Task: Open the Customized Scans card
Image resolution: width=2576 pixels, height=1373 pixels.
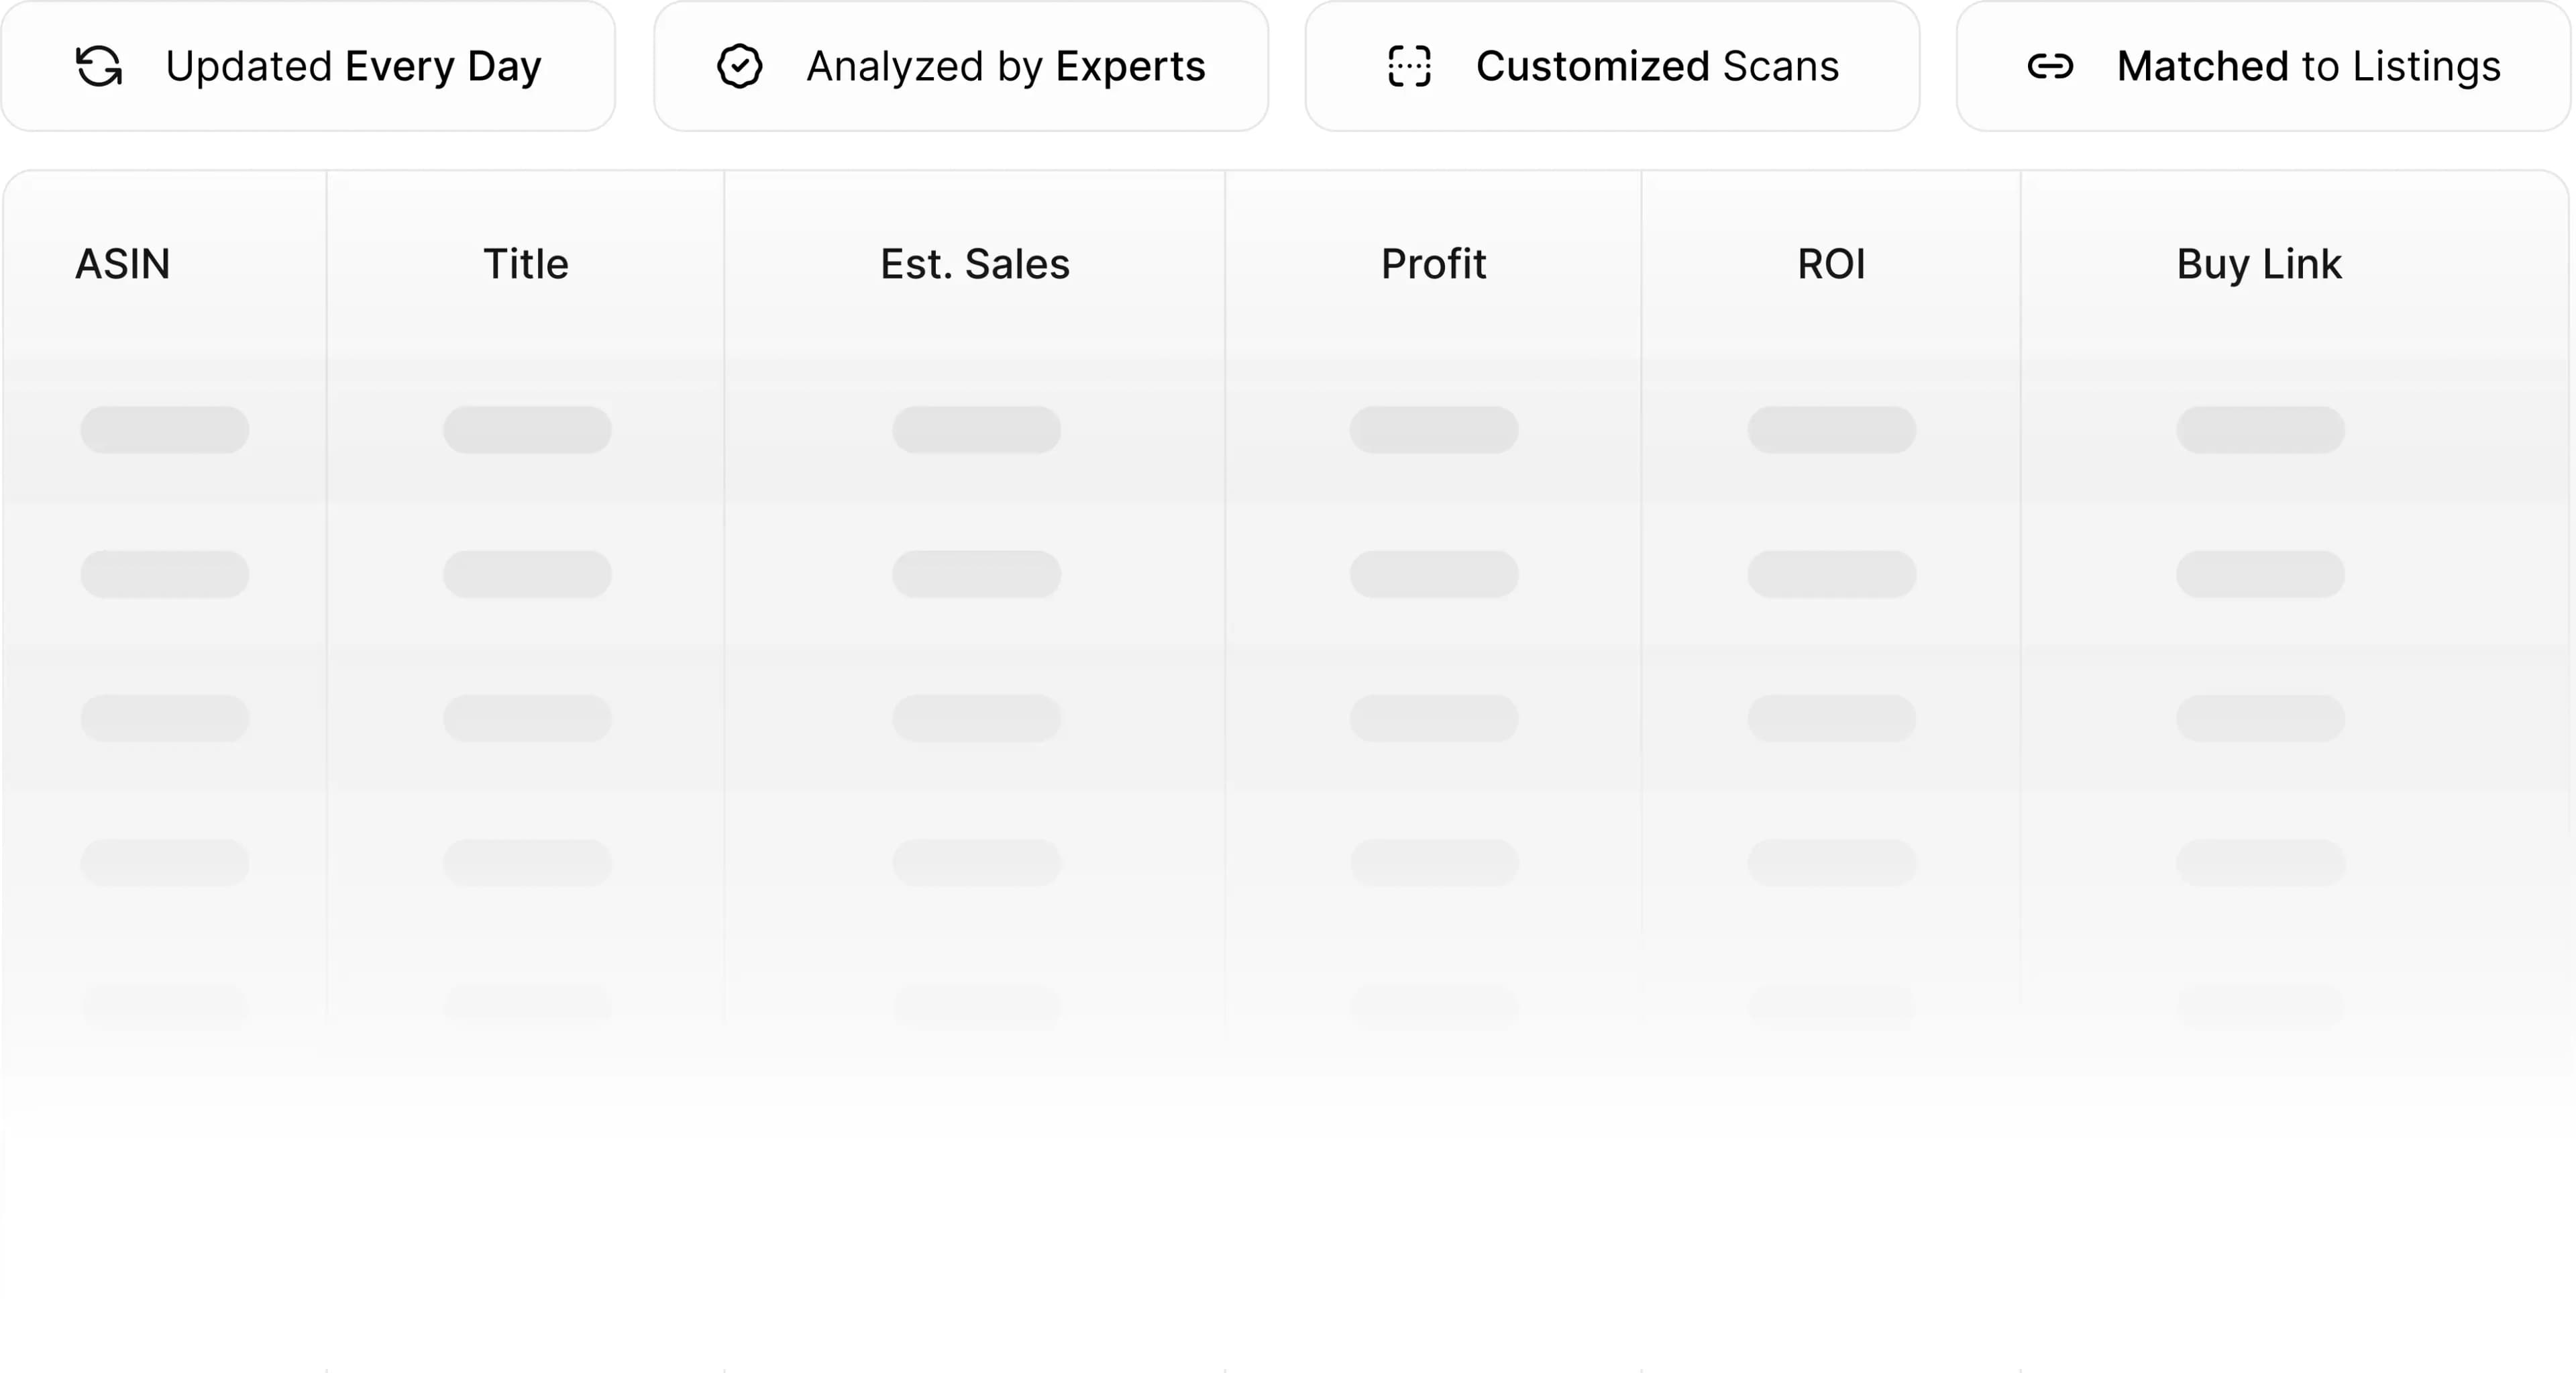Action: pos(1612,66)
